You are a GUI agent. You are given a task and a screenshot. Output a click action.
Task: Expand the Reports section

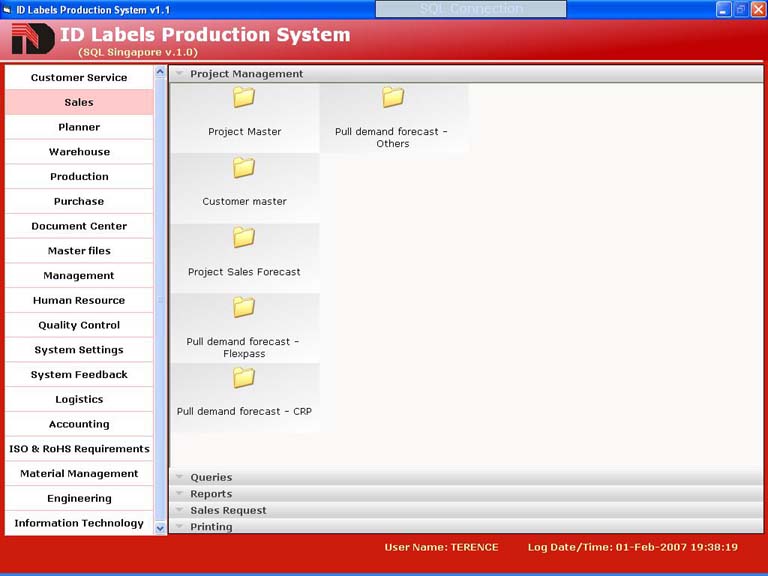pos(211,494)
